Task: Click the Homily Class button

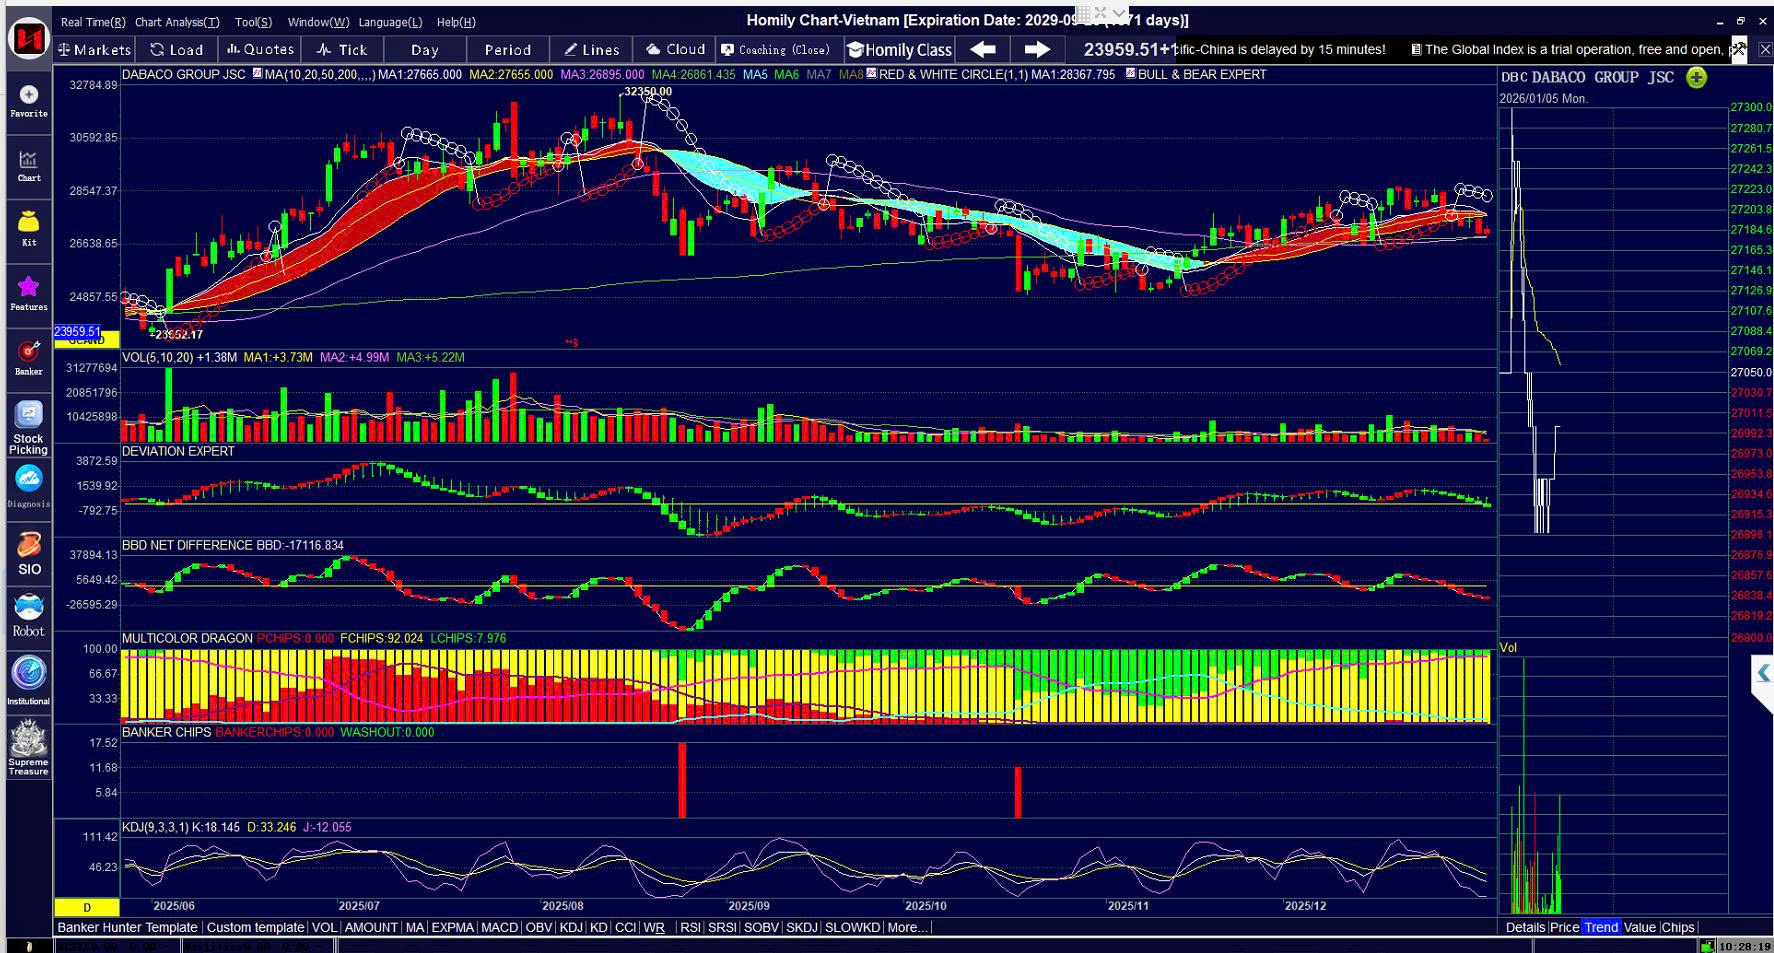Action: [899, 49]
